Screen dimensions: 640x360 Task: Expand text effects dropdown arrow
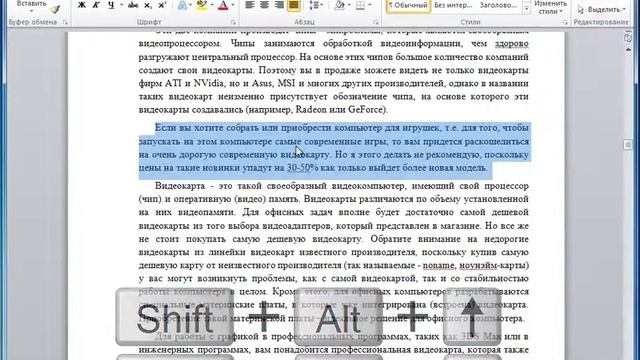click(x=191, y=5)
